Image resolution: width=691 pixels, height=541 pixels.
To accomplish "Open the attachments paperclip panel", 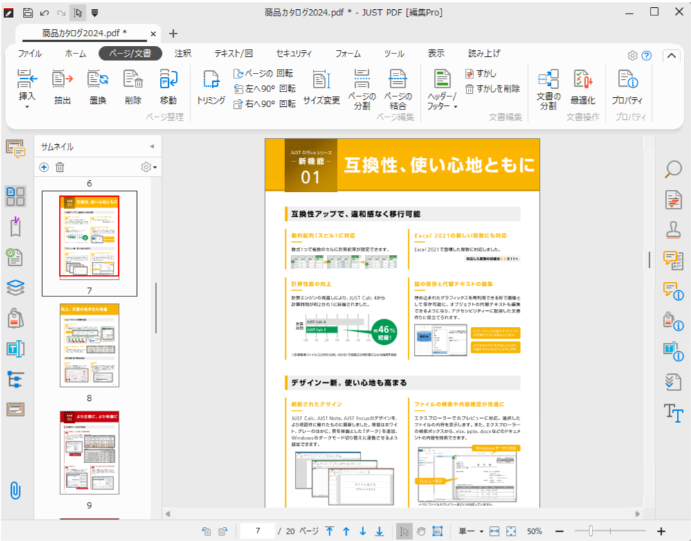I will 15,490.
